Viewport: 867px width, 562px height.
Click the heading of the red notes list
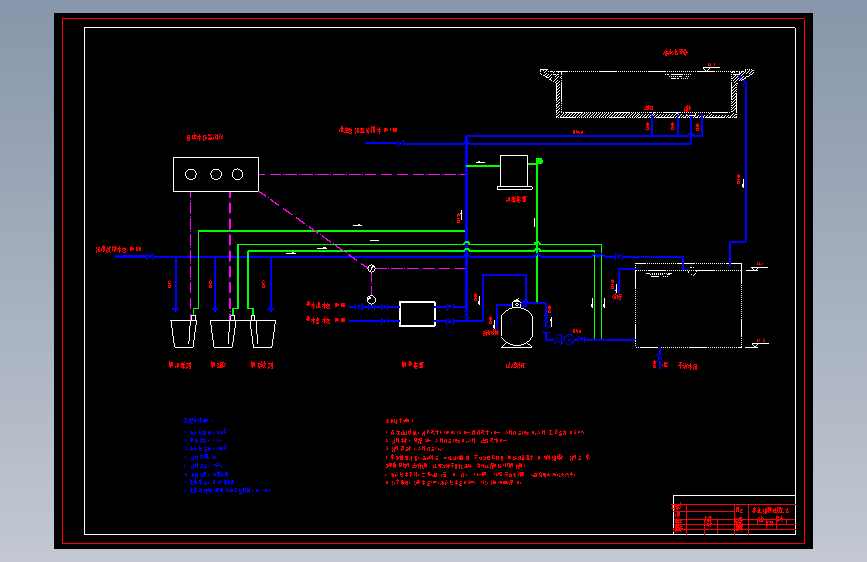[400, 421]
